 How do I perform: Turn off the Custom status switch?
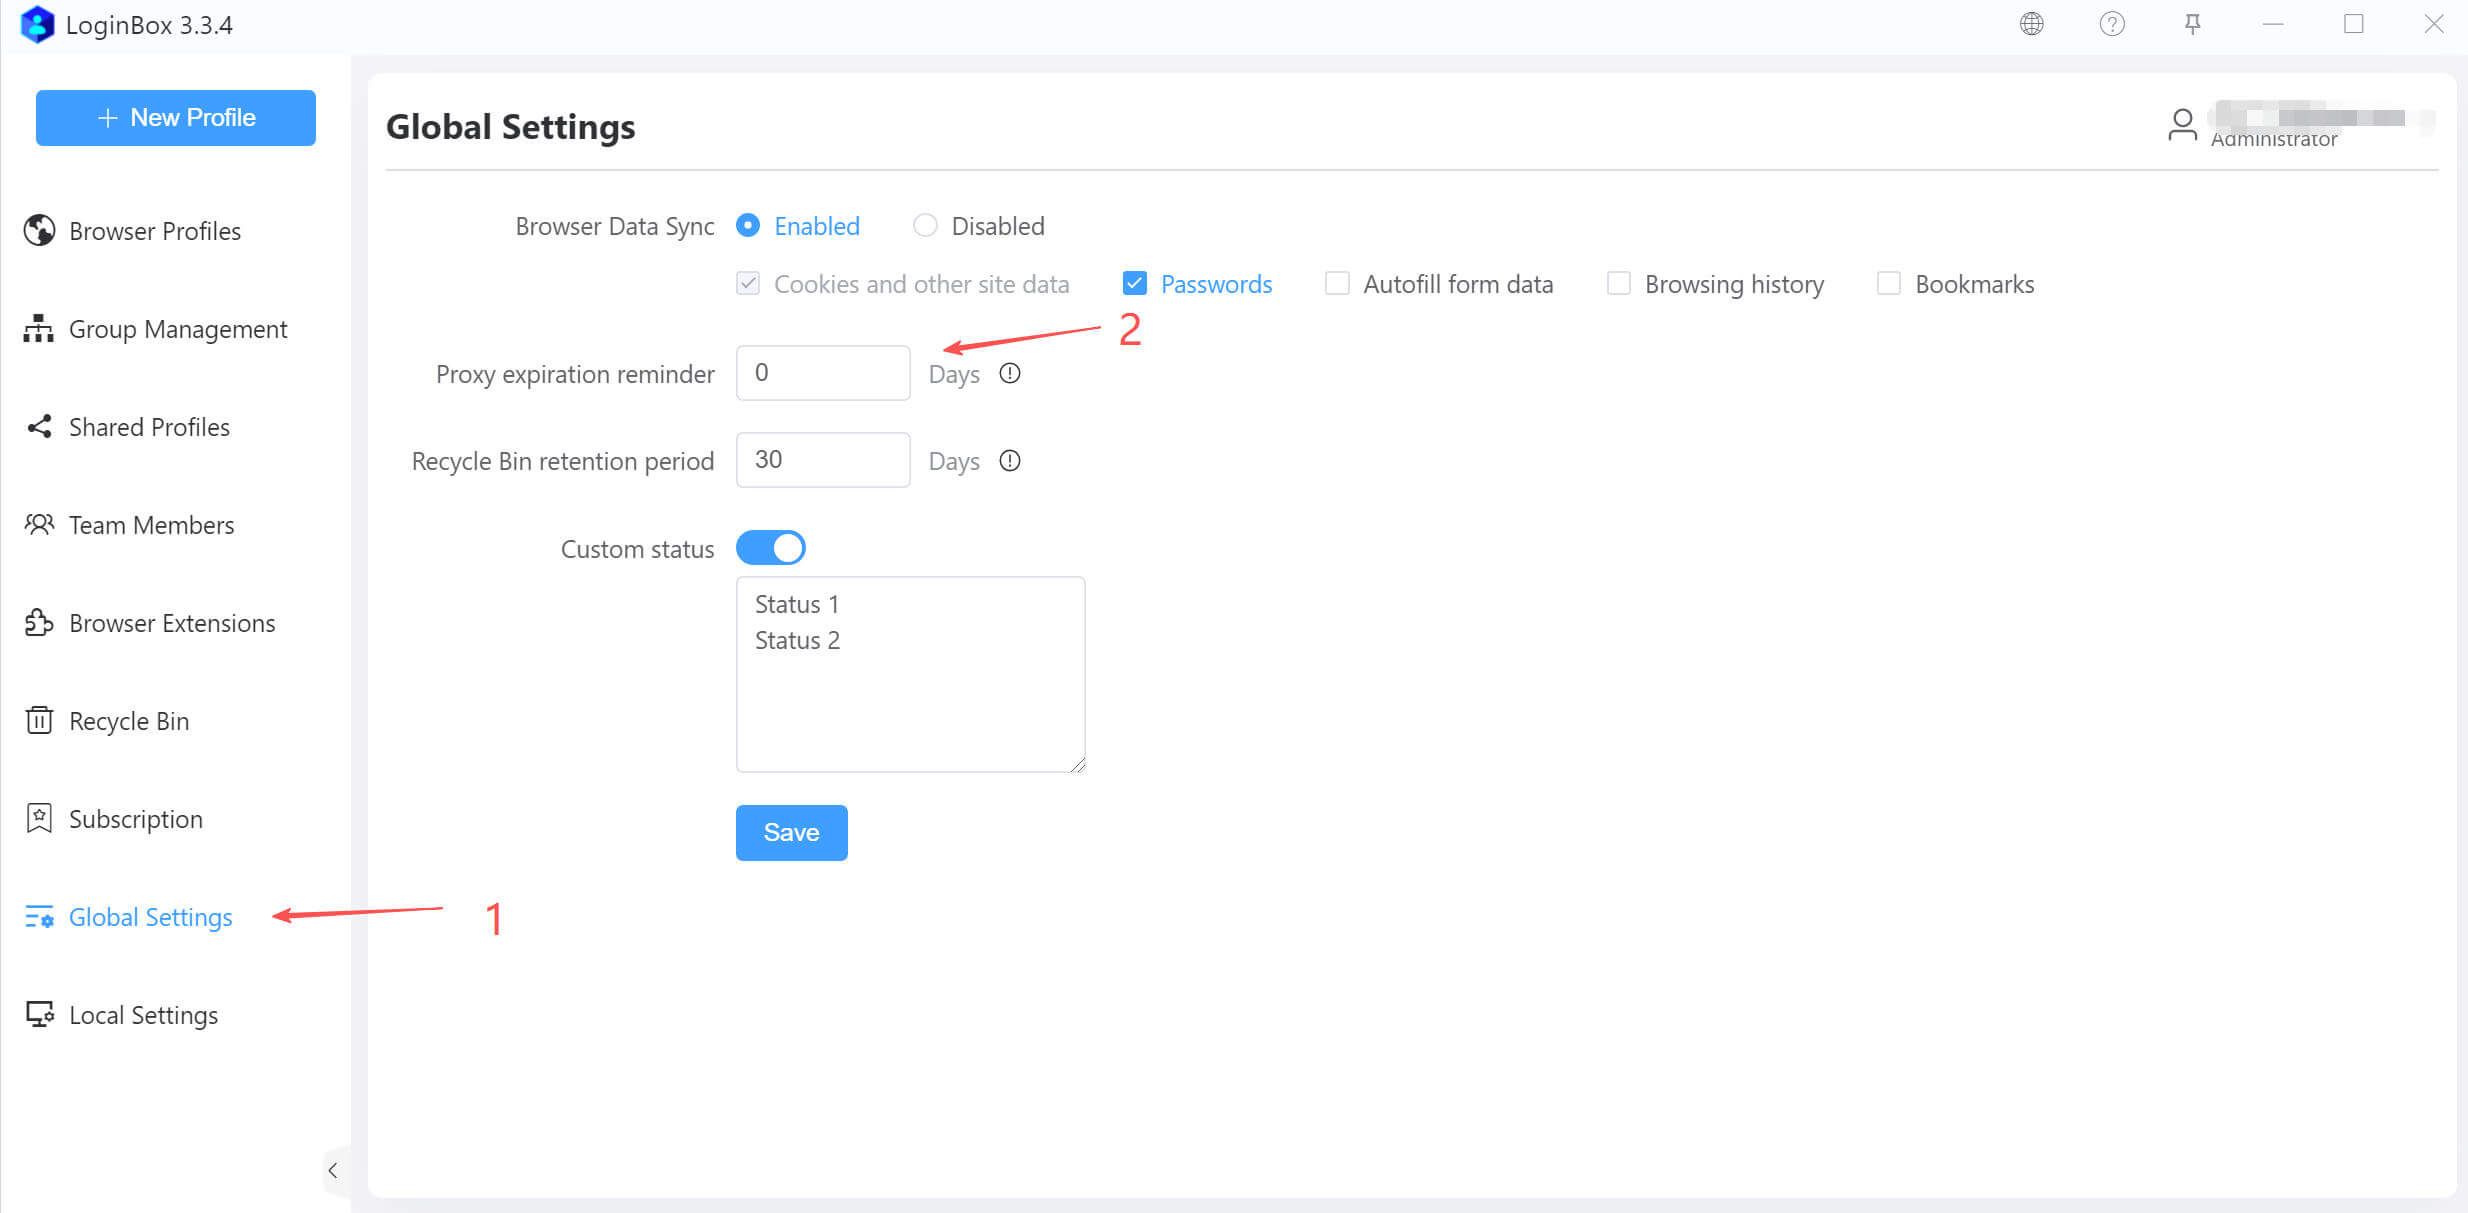[x=771, y=548]
